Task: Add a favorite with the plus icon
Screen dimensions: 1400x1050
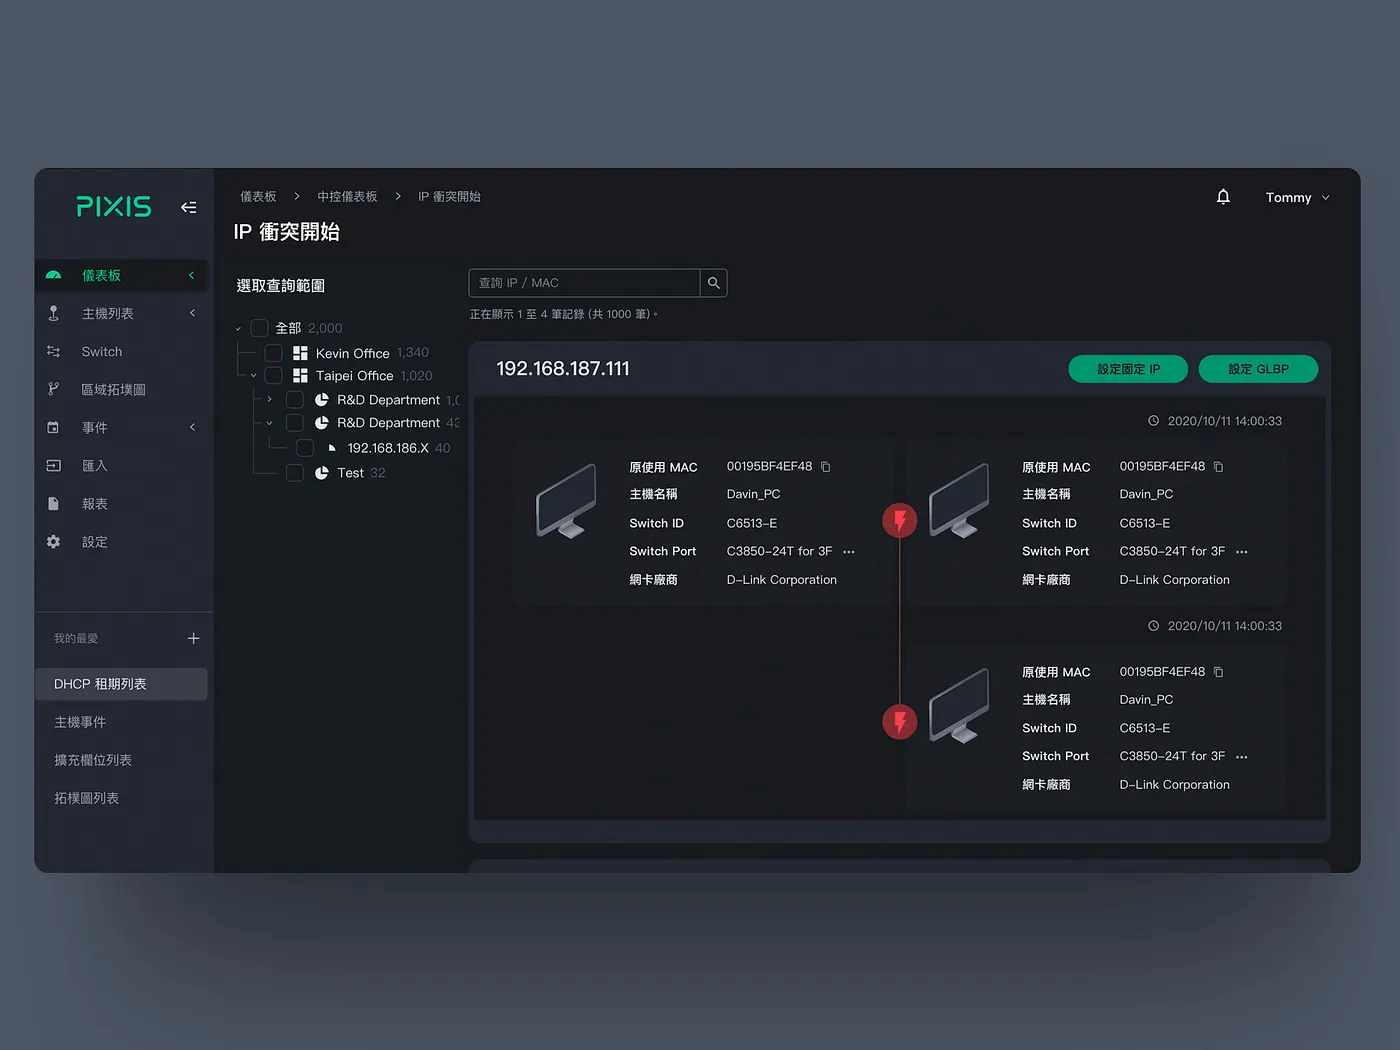Action: click(x=193, y=638)
